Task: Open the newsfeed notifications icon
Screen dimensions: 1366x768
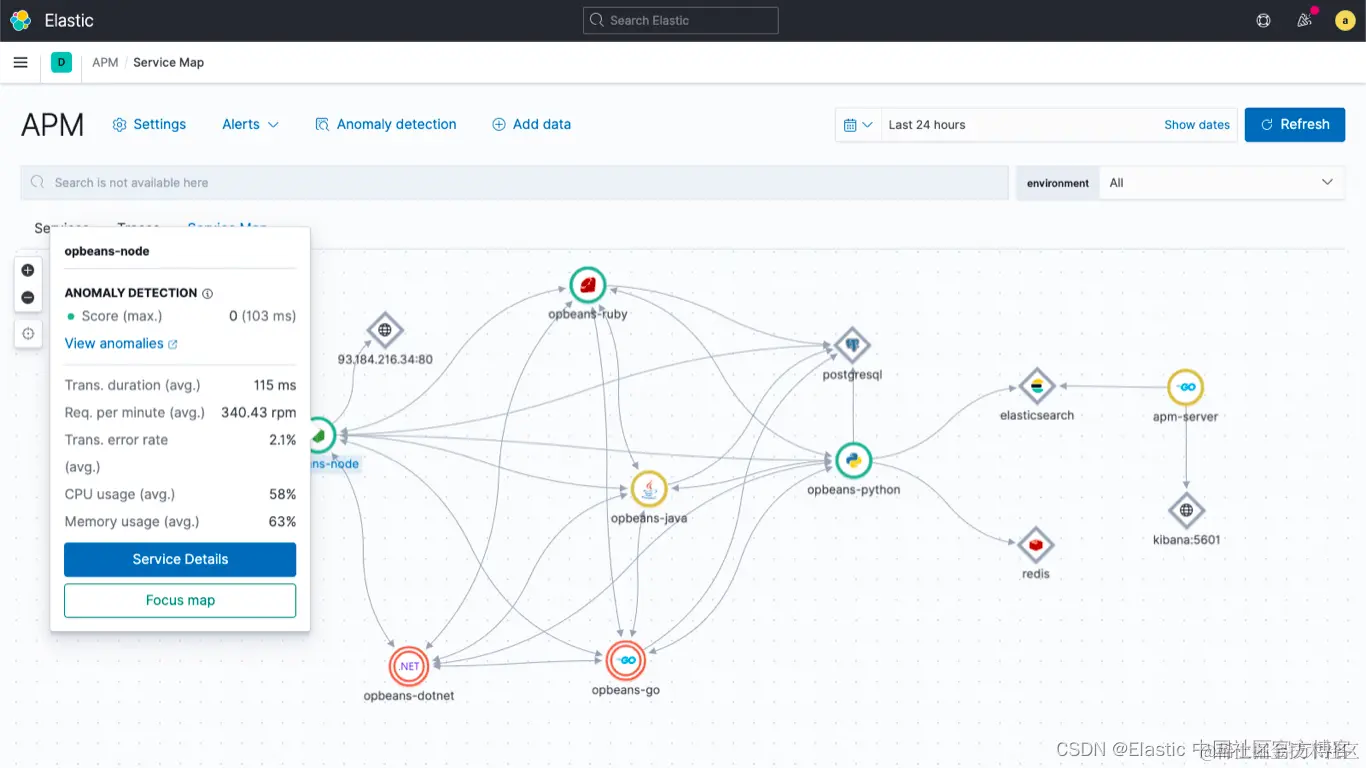Action: pos(1304,20)
